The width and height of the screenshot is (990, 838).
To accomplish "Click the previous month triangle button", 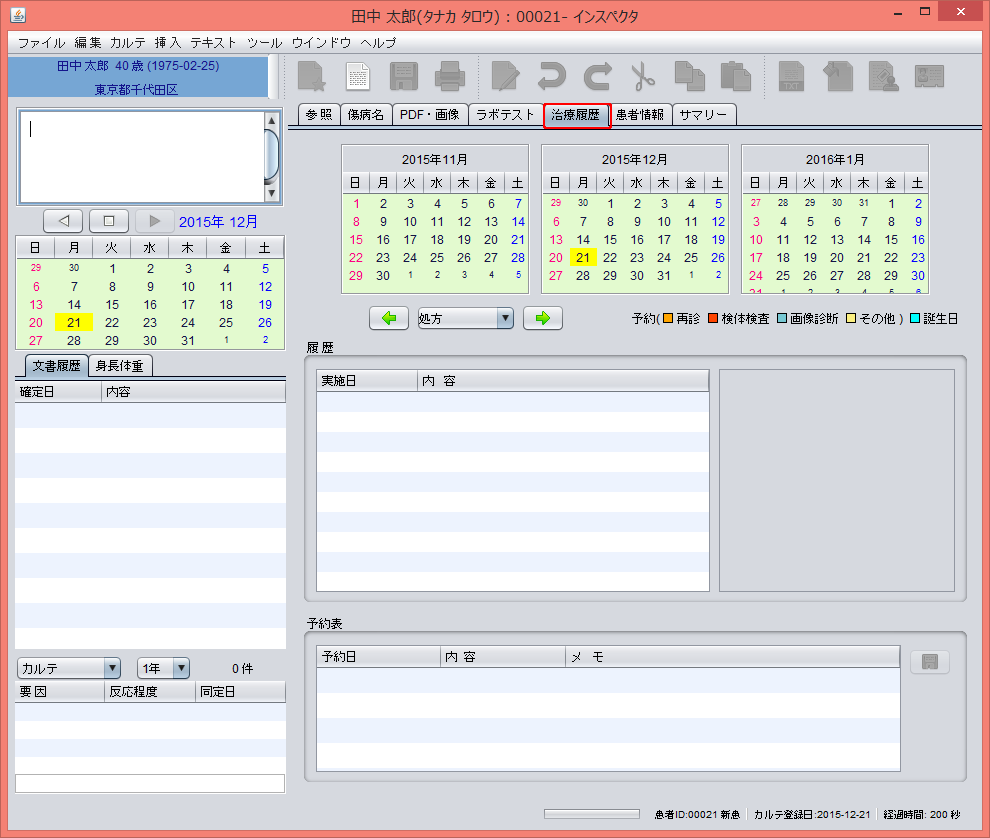I will coord(63,221).
